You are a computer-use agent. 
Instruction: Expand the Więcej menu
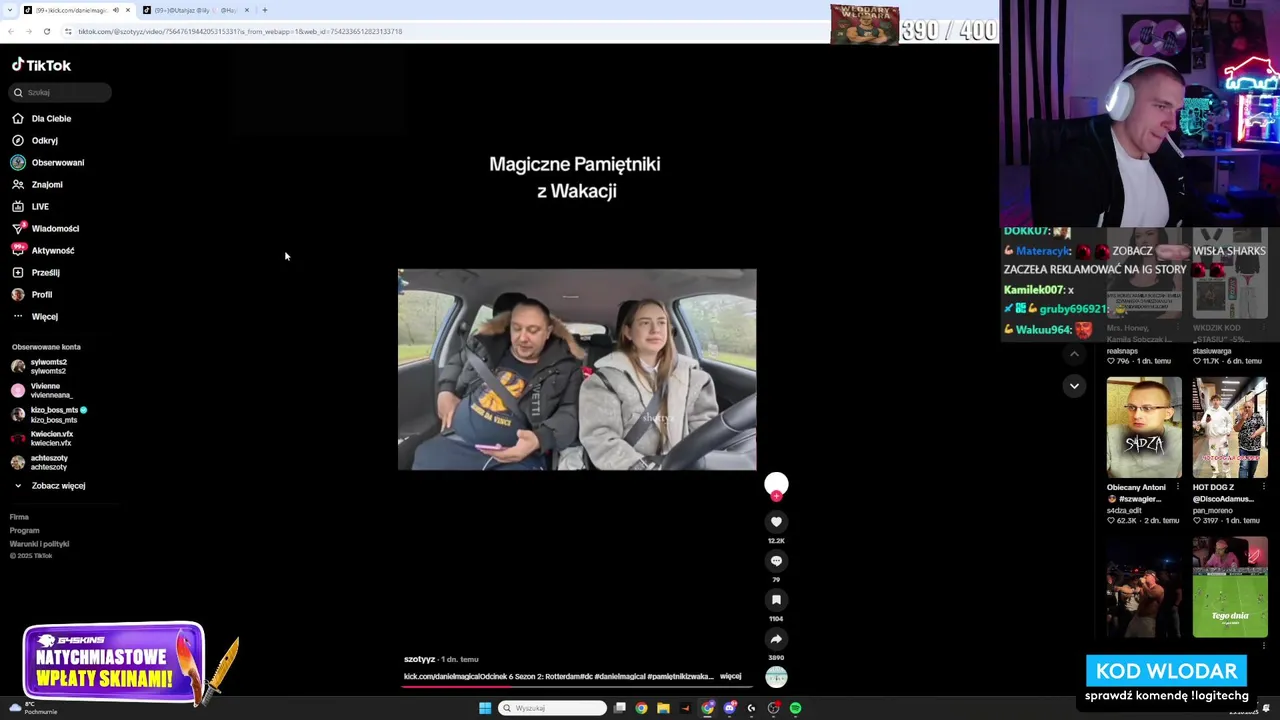[x=35, y=316]
